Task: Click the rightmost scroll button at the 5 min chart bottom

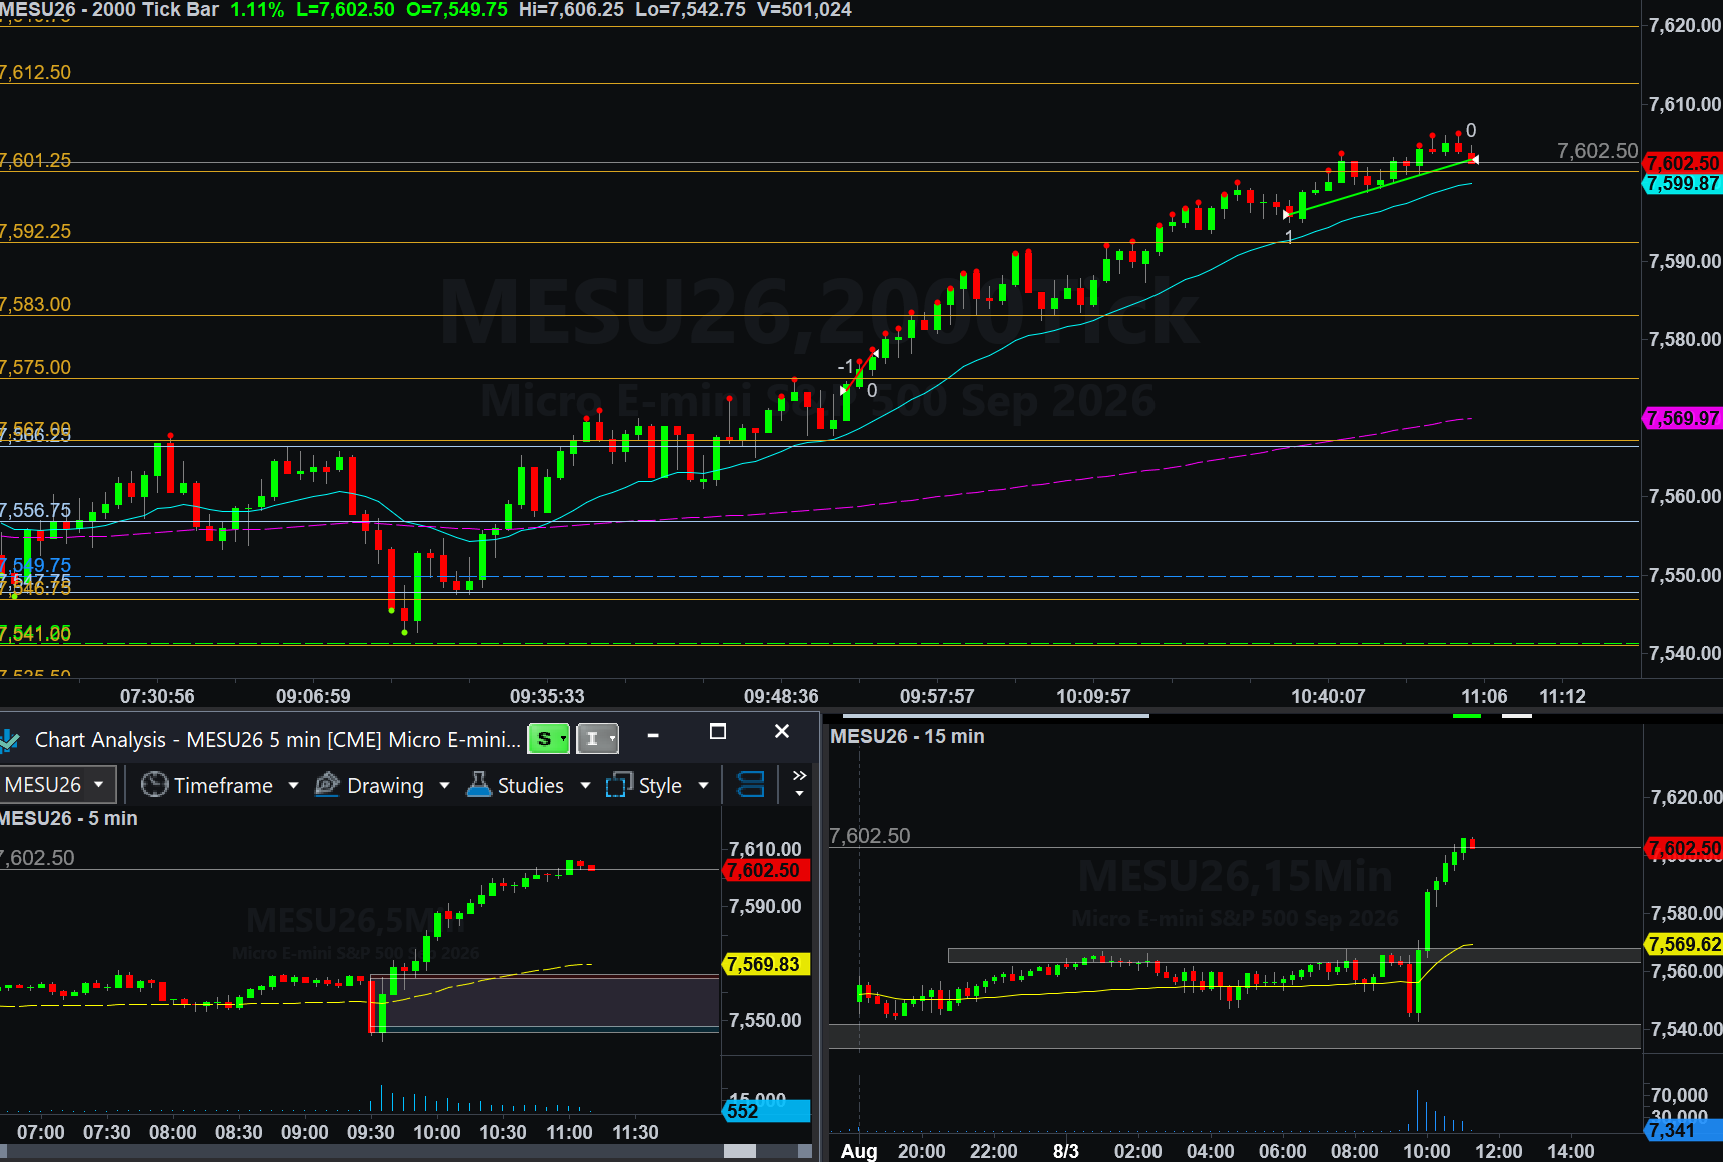Action: (x=805, y=1152)
